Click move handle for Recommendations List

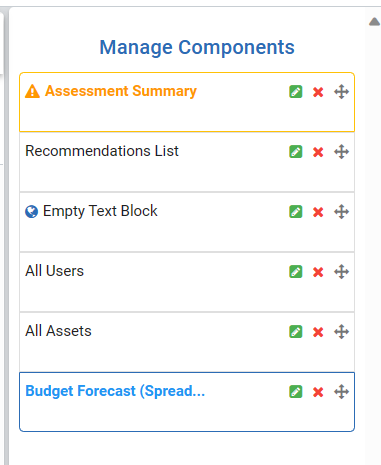tap(342, 152)
